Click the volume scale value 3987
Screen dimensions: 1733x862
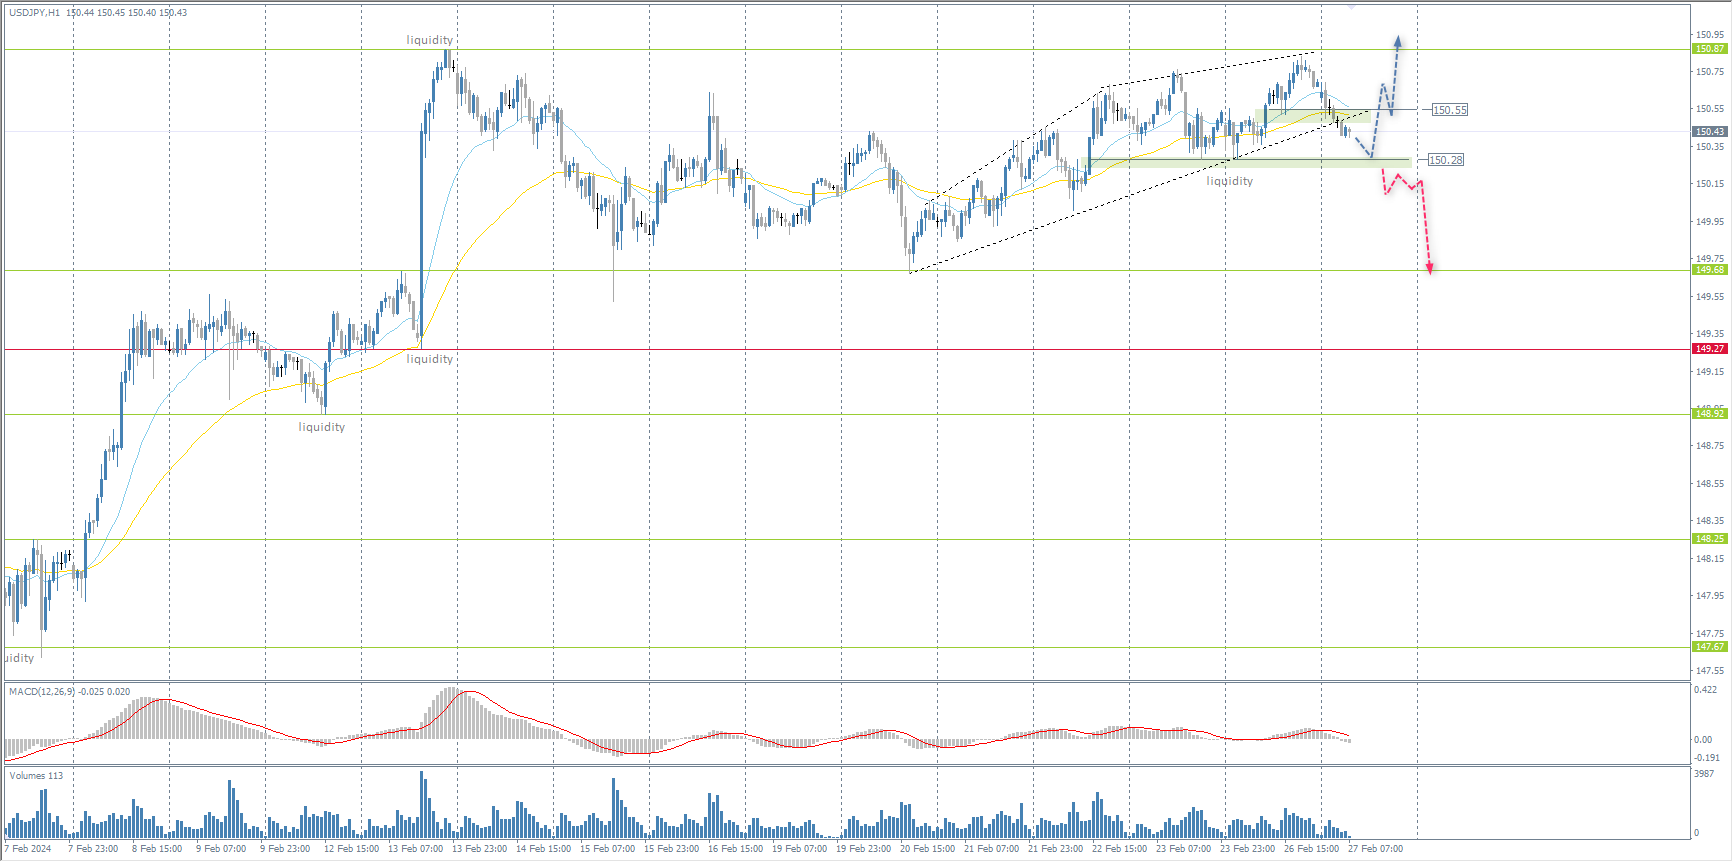point(1704,774)
